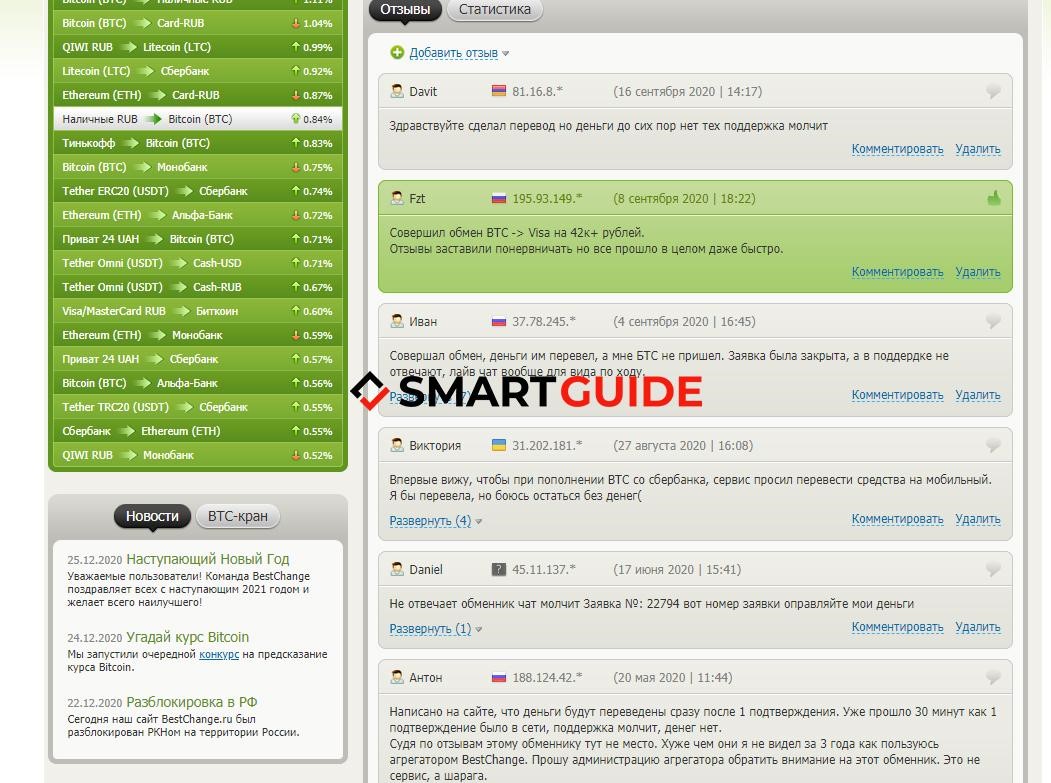
Task: Click Удалить in Иван's review
Action: tap(977, 395)
